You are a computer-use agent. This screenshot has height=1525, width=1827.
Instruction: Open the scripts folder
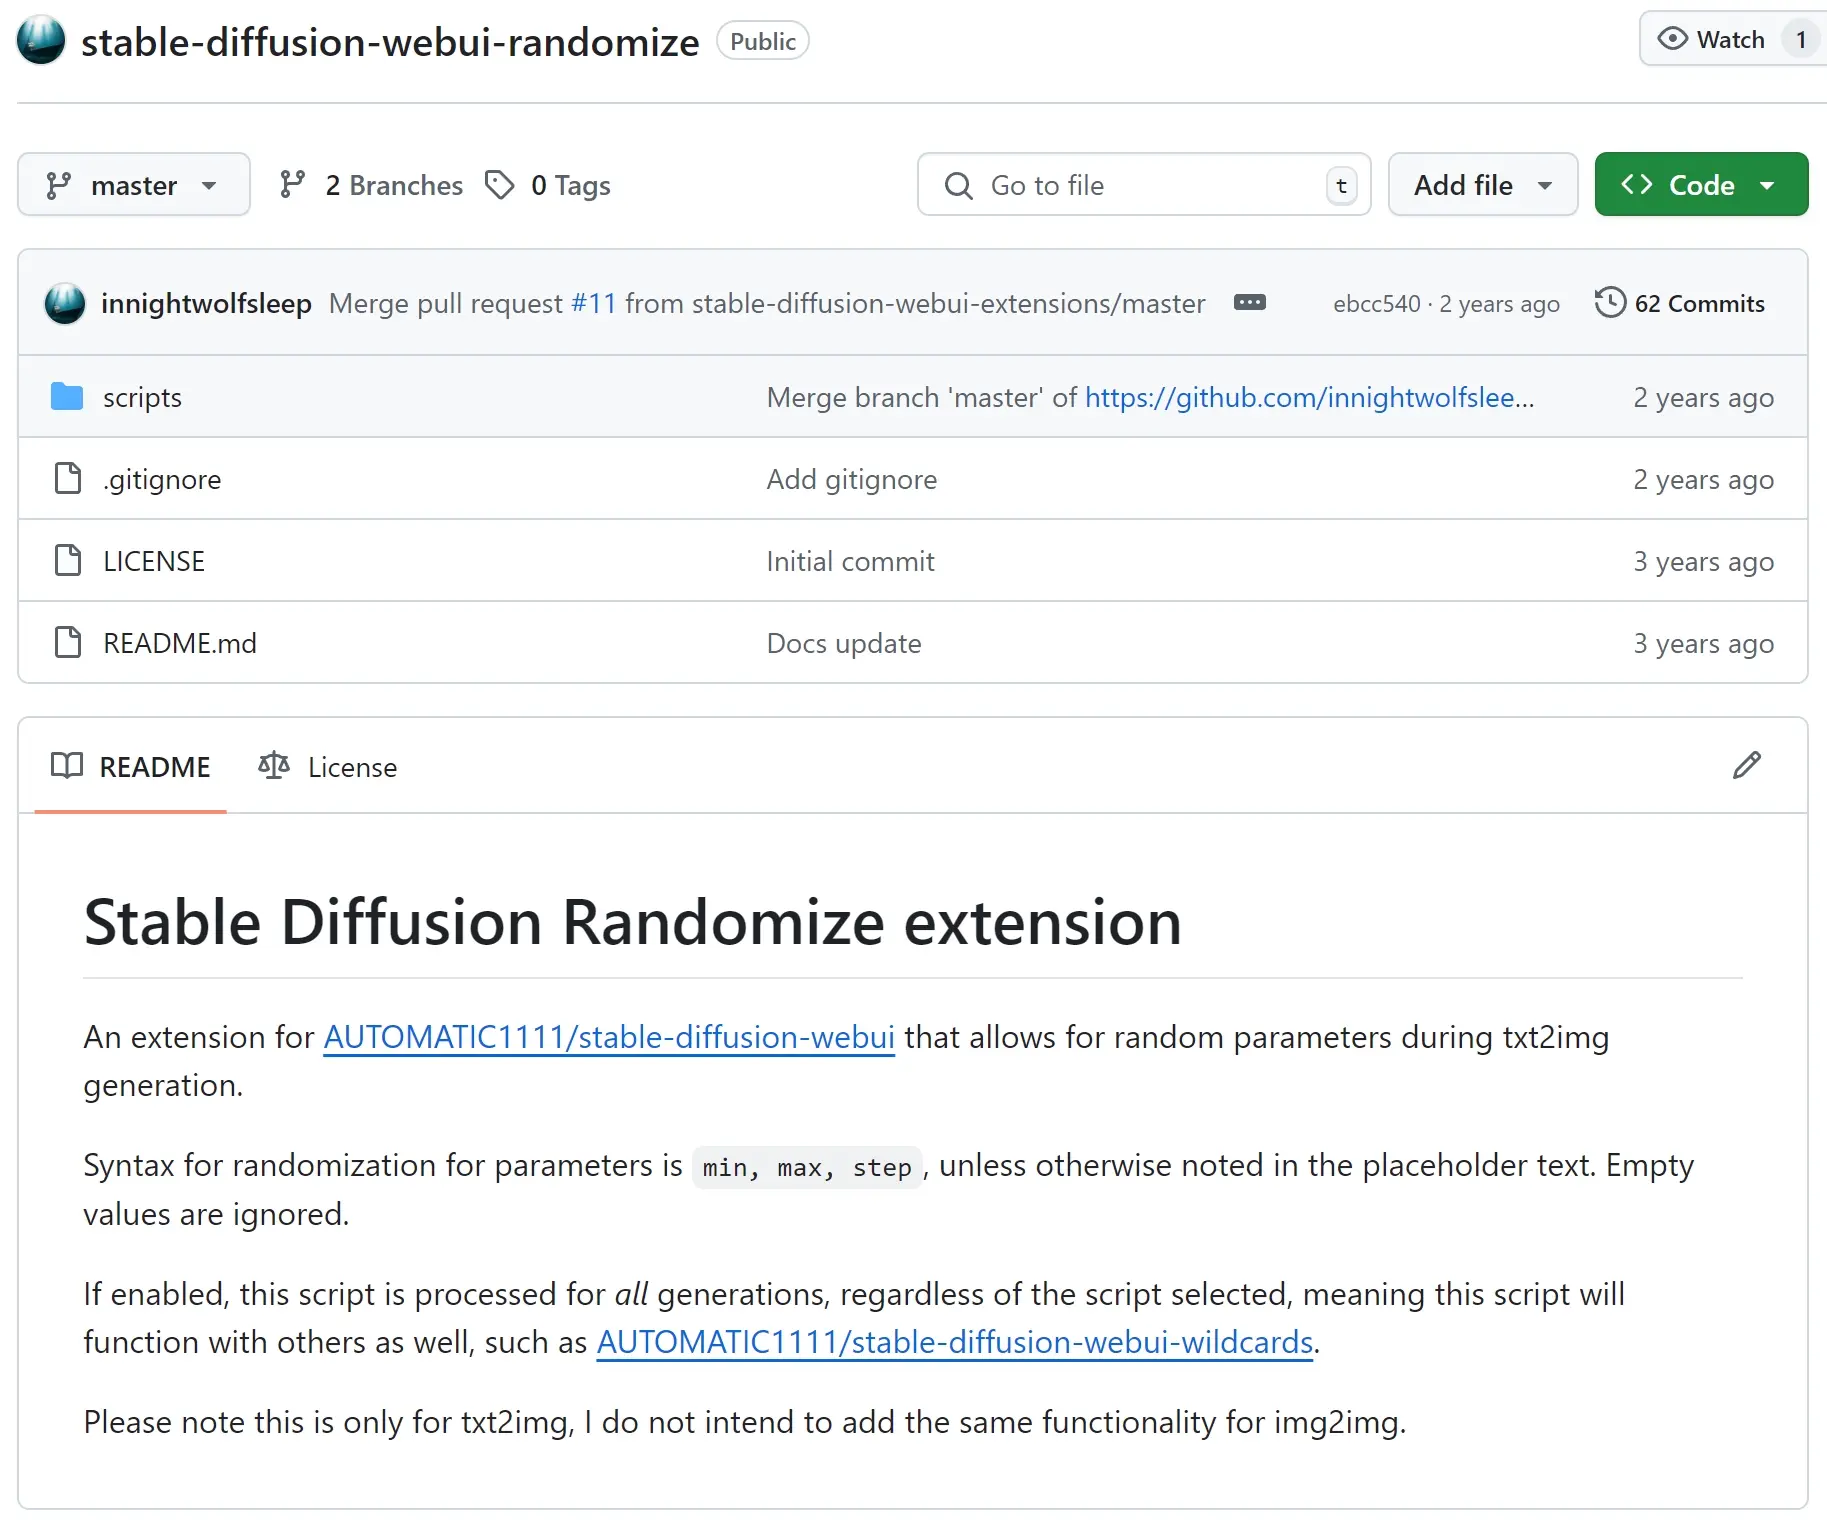[x=142, y=398]
